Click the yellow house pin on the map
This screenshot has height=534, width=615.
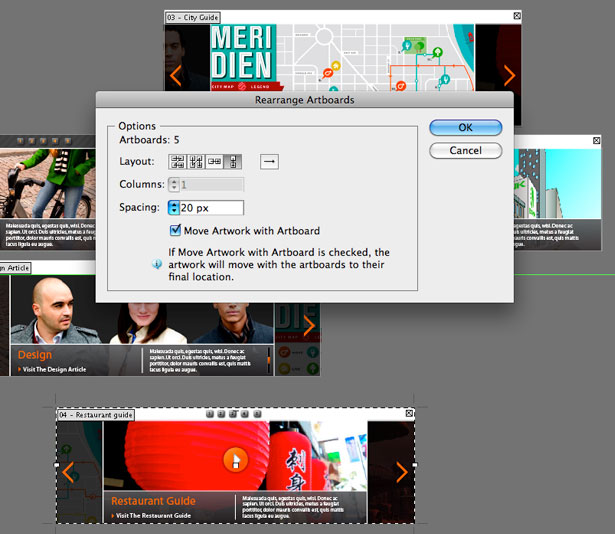point(336,65)
